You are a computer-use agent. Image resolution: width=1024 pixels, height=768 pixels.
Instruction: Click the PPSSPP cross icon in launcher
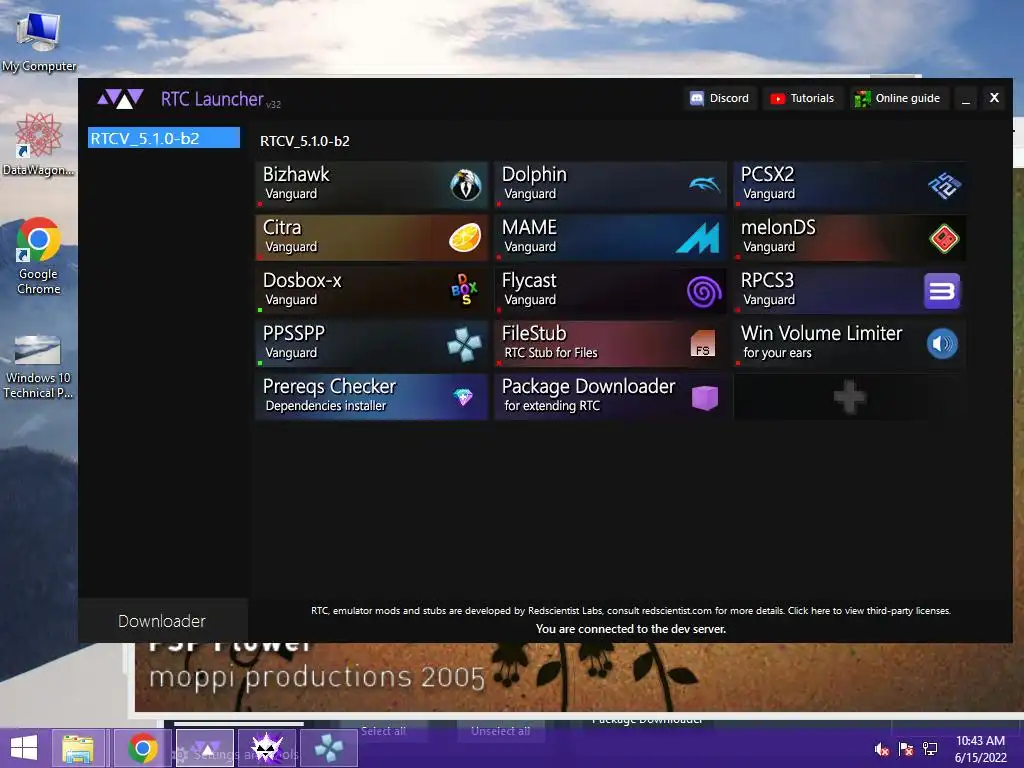coord(464,344)
